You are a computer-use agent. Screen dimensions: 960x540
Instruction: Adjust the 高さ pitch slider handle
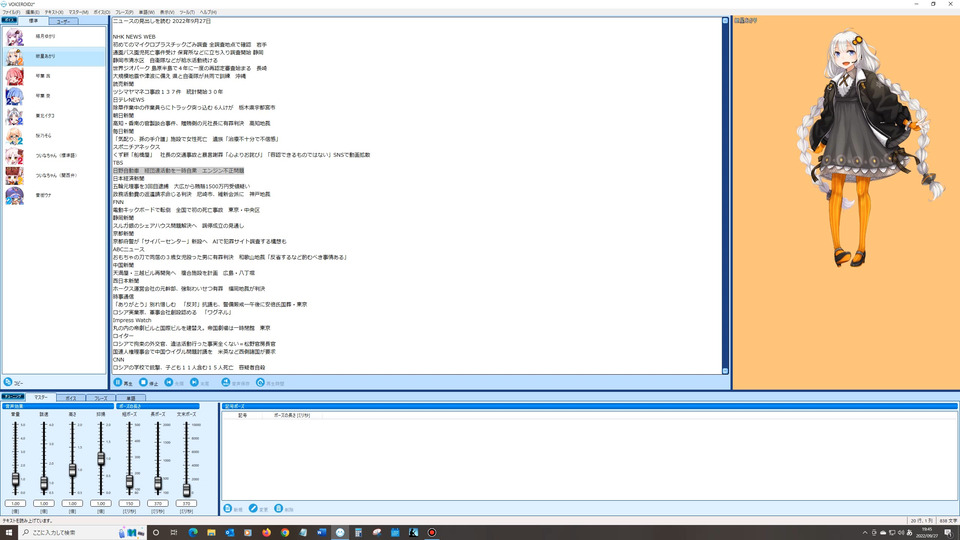click(72, 470)
